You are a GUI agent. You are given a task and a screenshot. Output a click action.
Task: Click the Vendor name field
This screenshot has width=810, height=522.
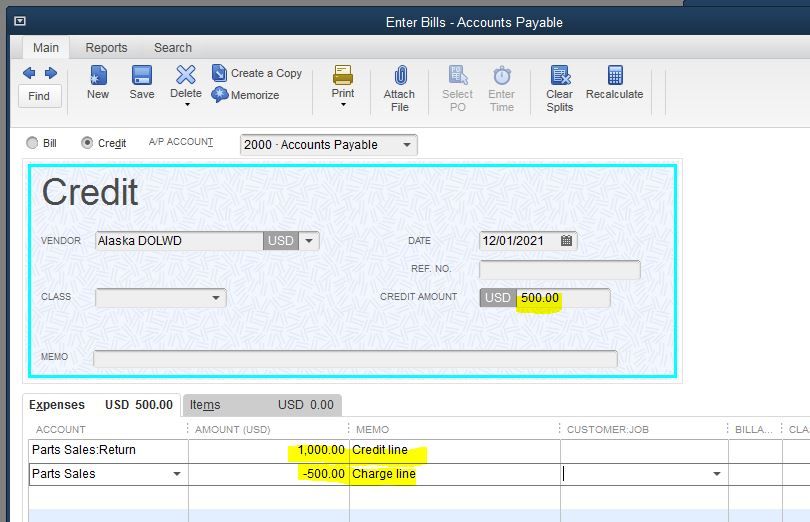click(179, 241)
